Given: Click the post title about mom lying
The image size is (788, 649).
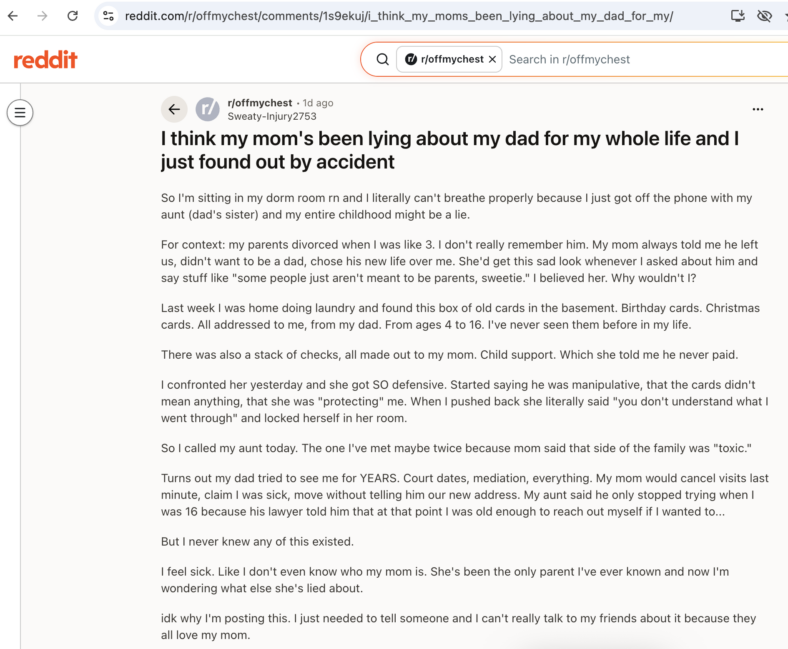Looking at the screenshot, I should tap(450, 150).
